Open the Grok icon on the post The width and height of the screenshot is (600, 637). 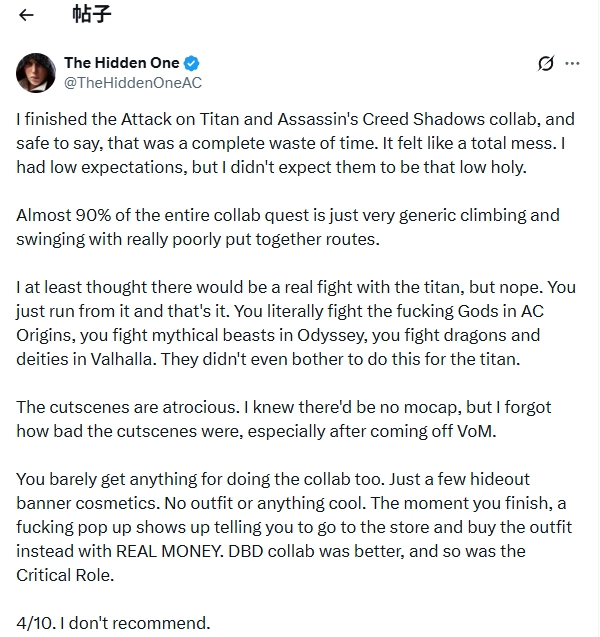coord(545,64)
